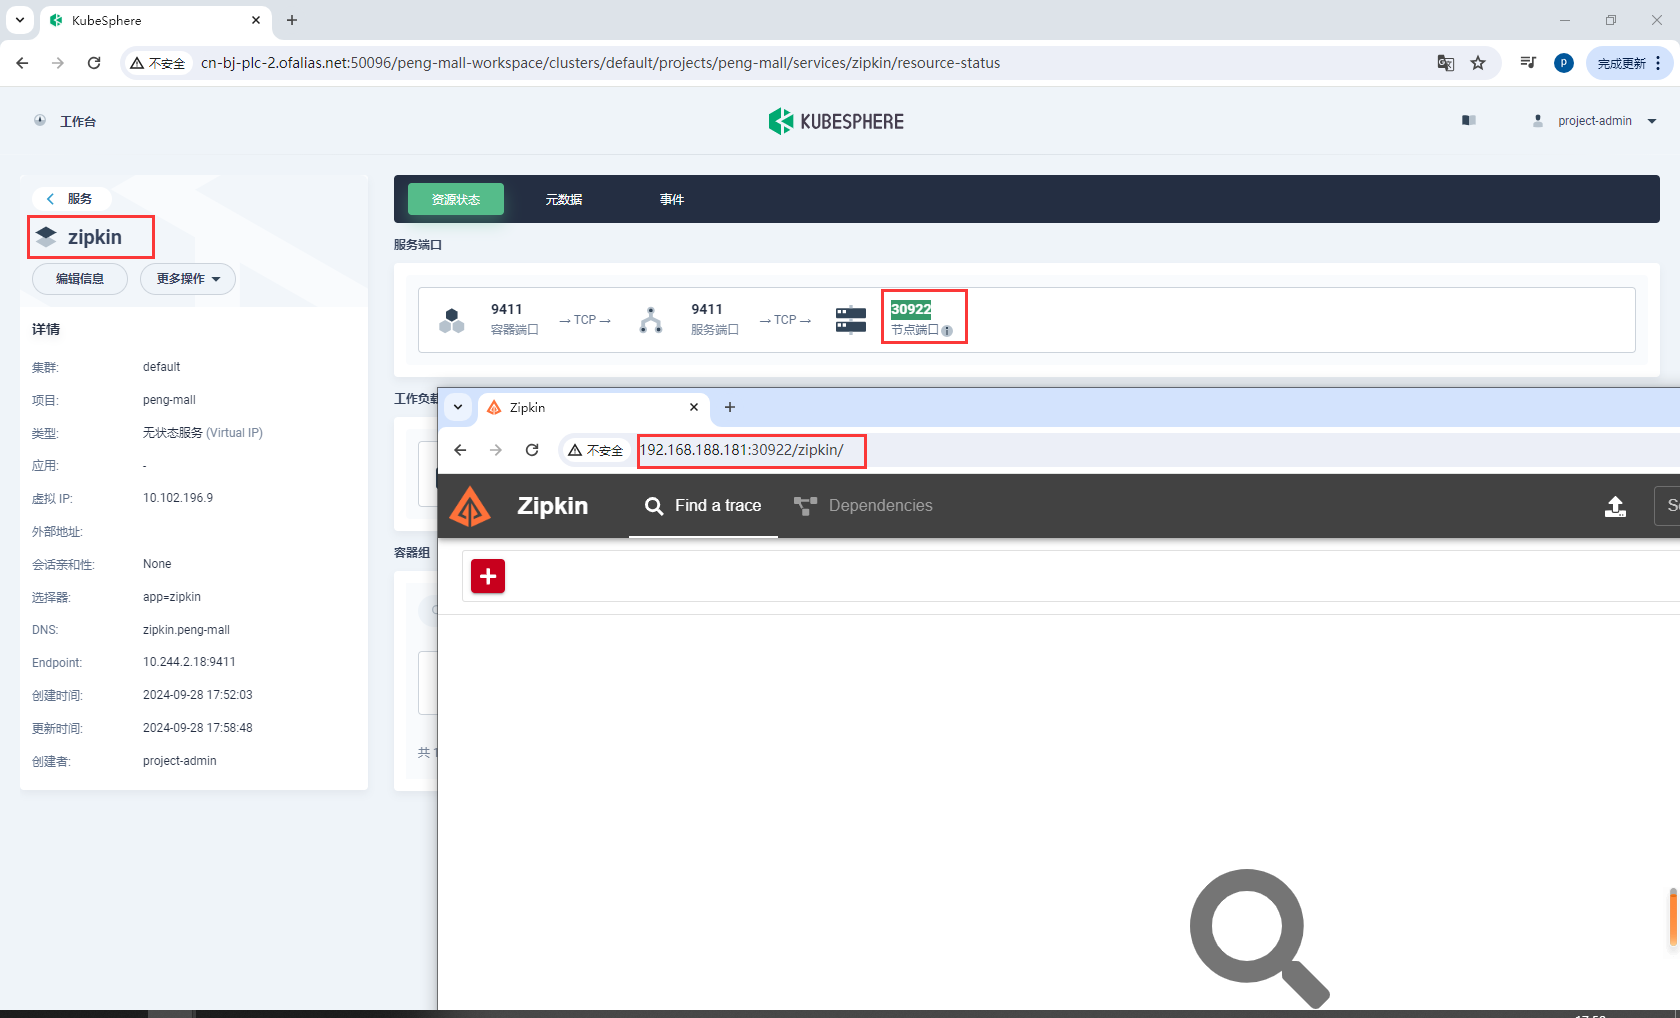The height and width of the screenshot is (1018, 1680).
Task: Click the service name zipkin title
Action: pyautogui.click(x=95, y=237)
